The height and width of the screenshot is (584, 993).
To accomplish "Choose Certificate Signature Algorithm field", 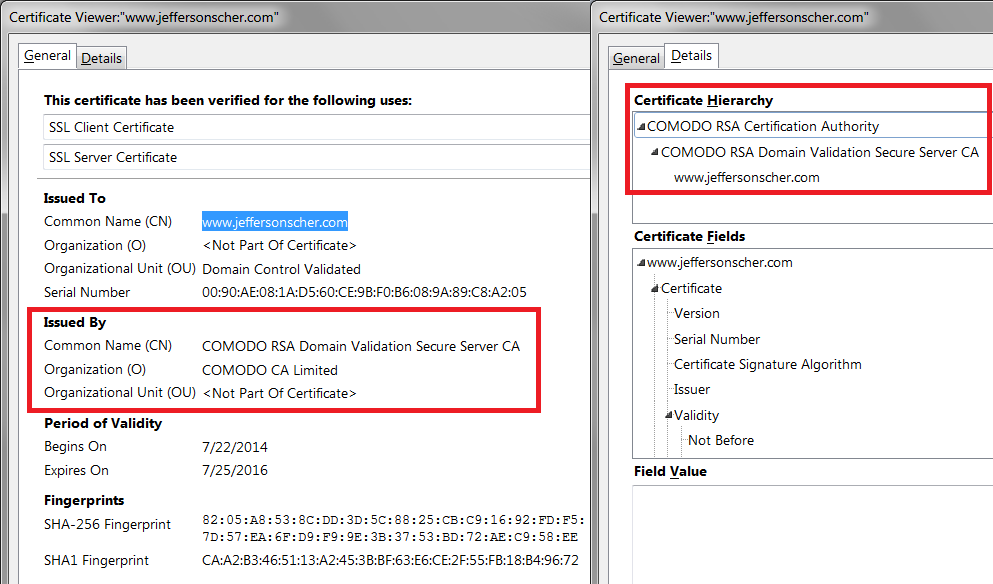I will tap(767, 364).
